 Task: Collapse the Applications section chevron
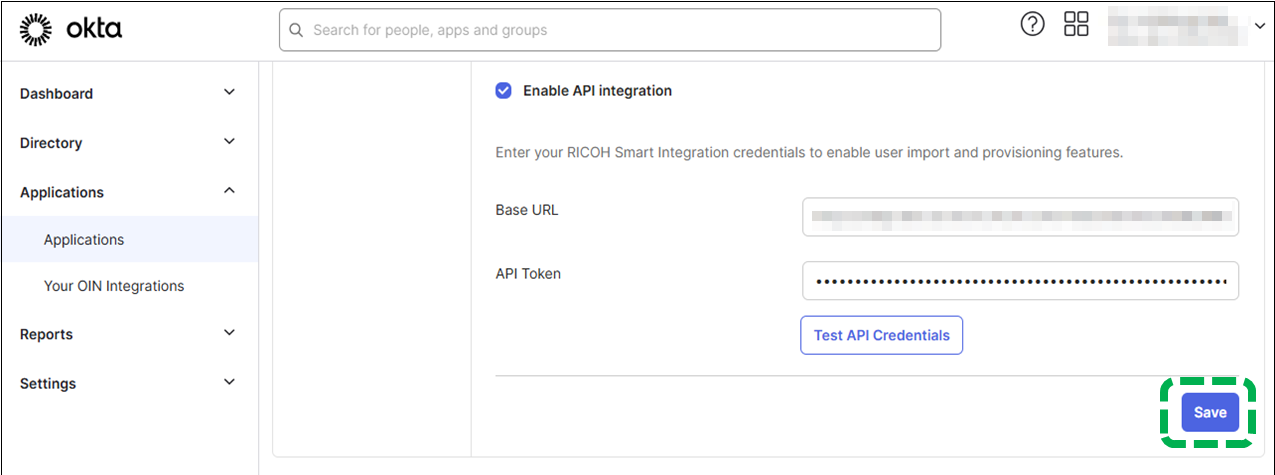point(229,191)
